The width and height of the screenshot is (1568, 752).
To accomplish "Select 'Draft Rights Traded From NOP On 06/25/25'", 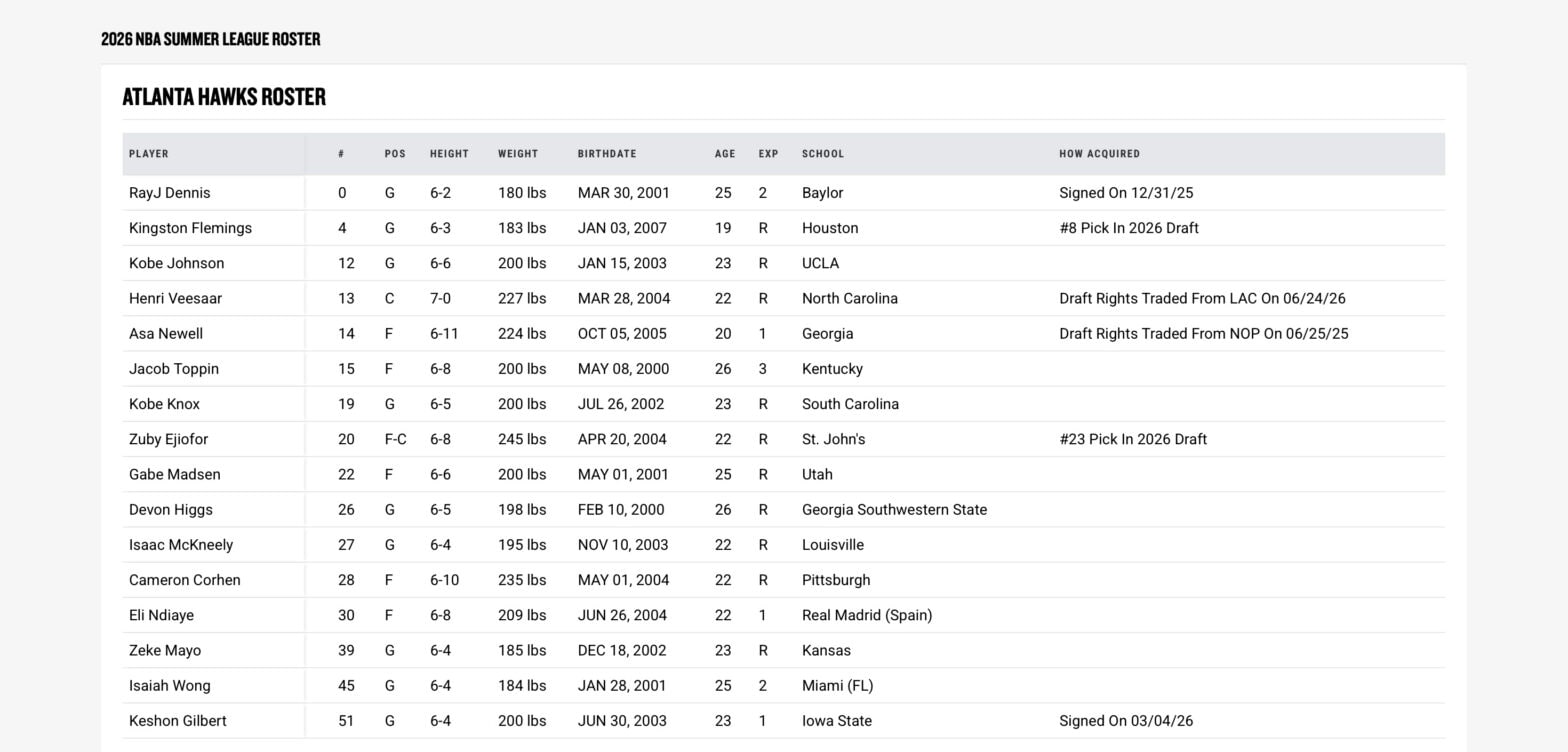I will click(x=1204, y=333).
